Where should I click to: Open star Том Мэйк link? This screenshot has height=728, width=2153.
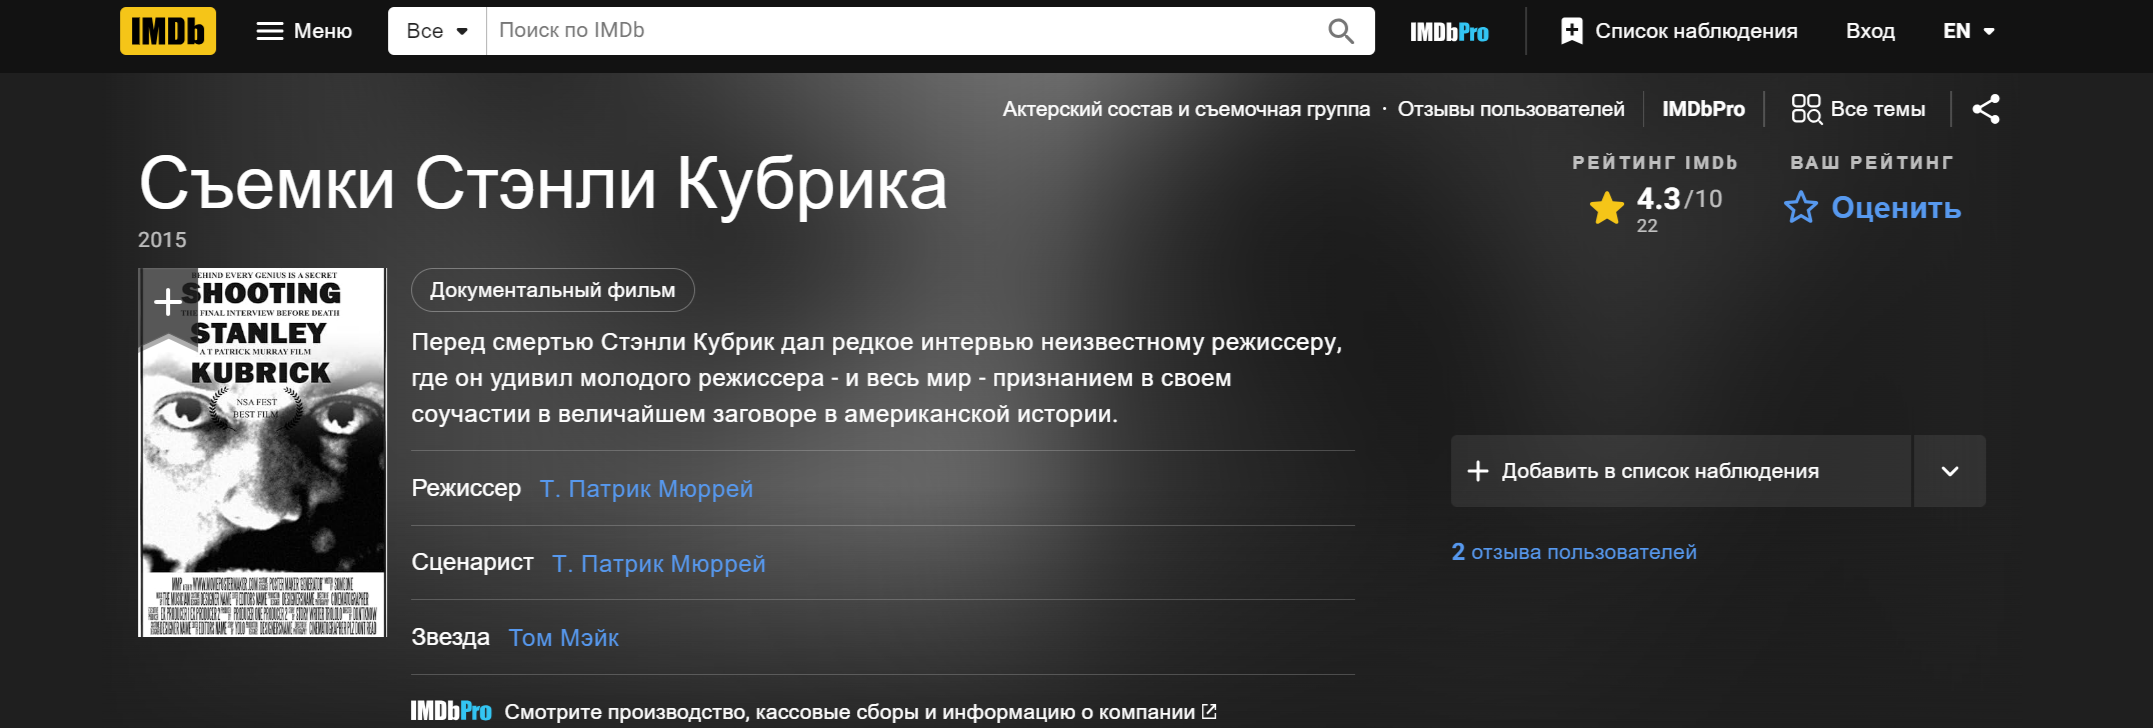(x=564, y=638)
